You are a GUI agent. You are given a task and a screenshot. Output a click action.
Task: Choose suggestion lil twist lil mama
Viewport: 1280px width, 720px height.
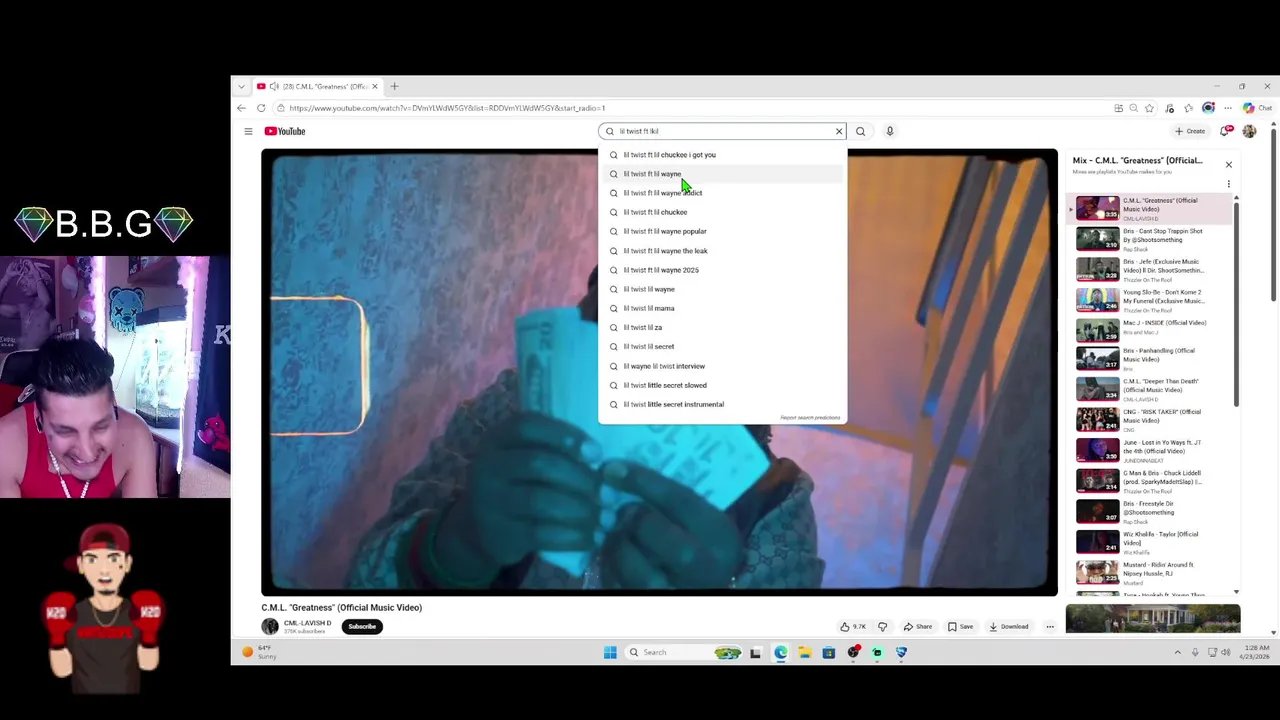(x=722, y=308)
